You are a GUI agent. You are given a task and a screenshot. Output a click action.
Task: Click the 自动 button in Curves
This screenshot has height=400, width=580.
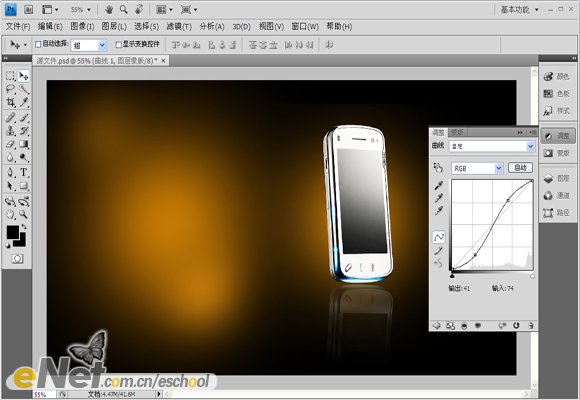[520, 168]
